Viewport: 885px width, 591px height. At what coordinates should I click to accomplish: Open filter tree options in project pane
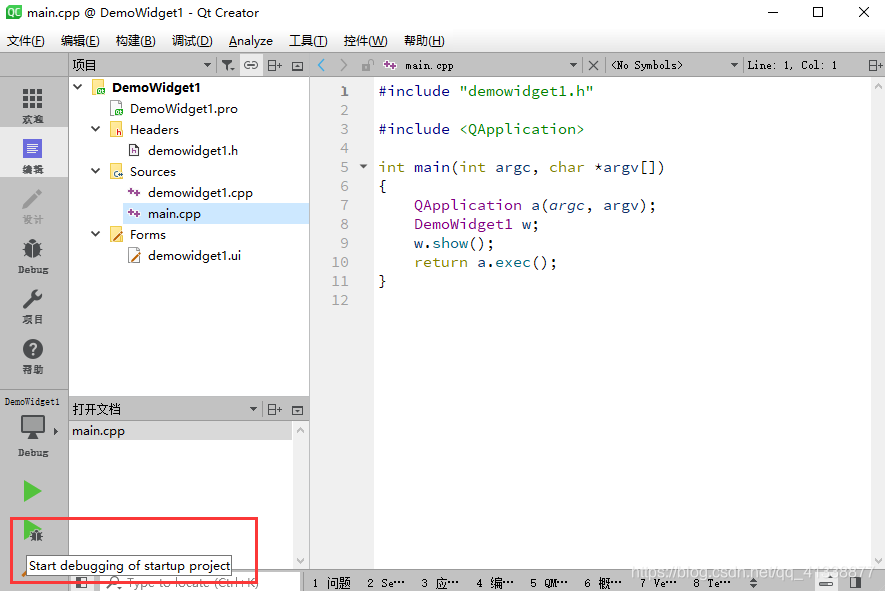227,65
